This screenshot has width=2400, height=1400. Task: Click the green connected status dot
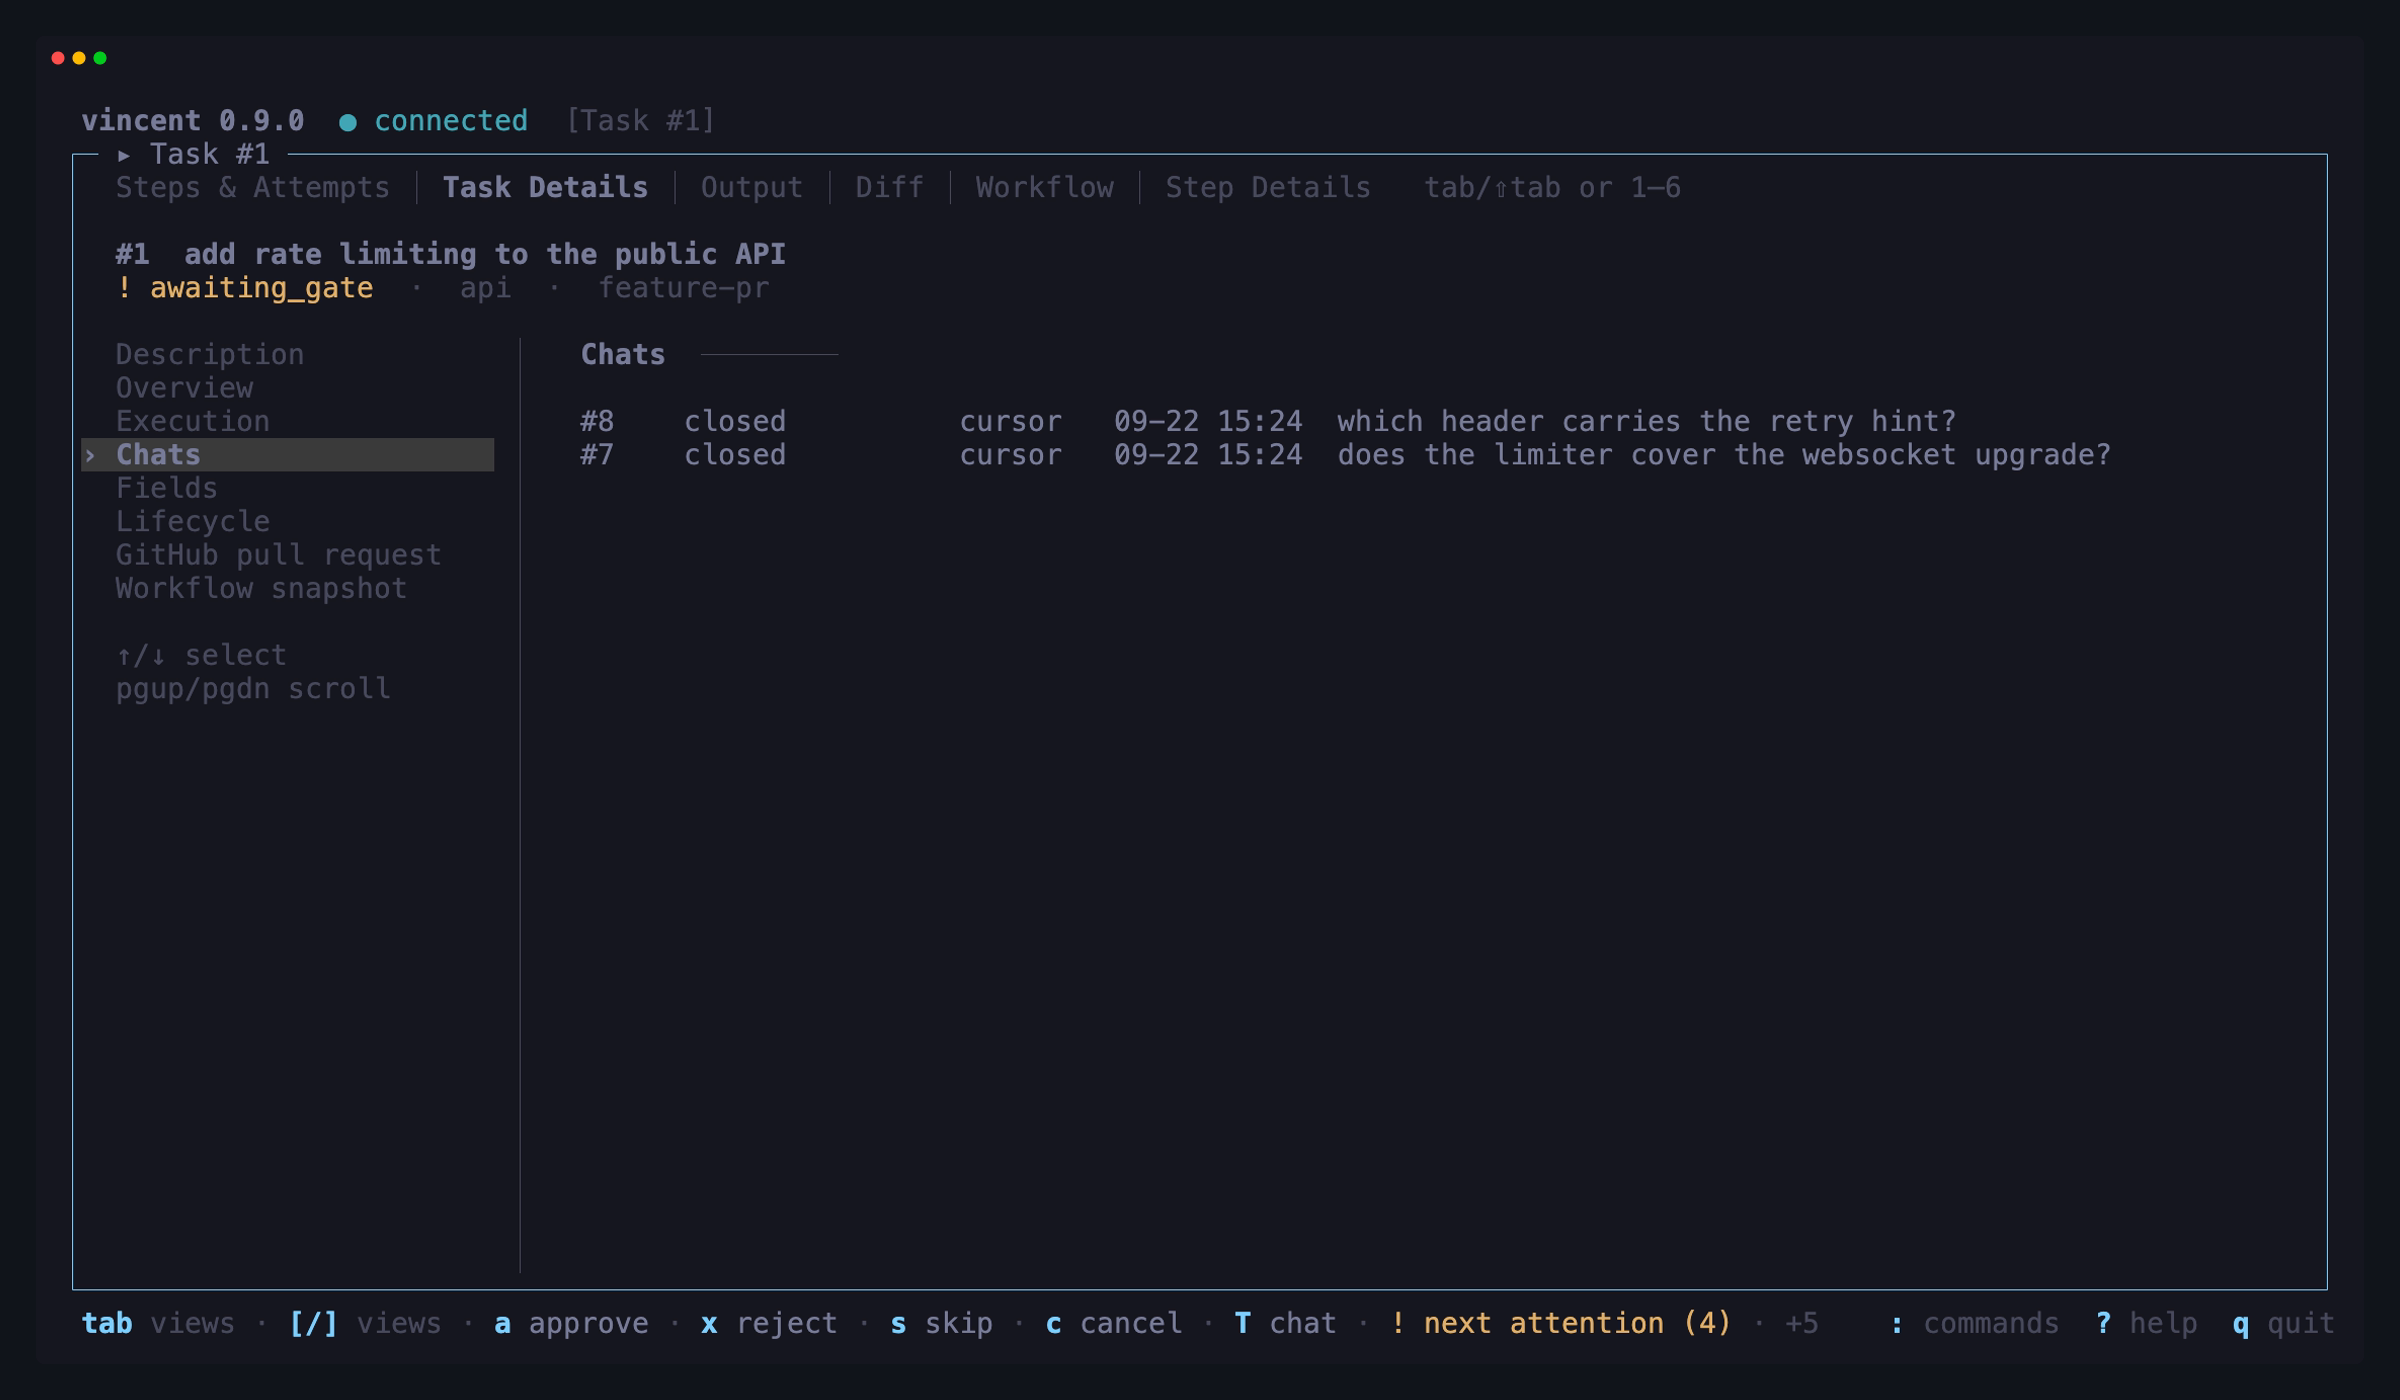tap(348, 122)
